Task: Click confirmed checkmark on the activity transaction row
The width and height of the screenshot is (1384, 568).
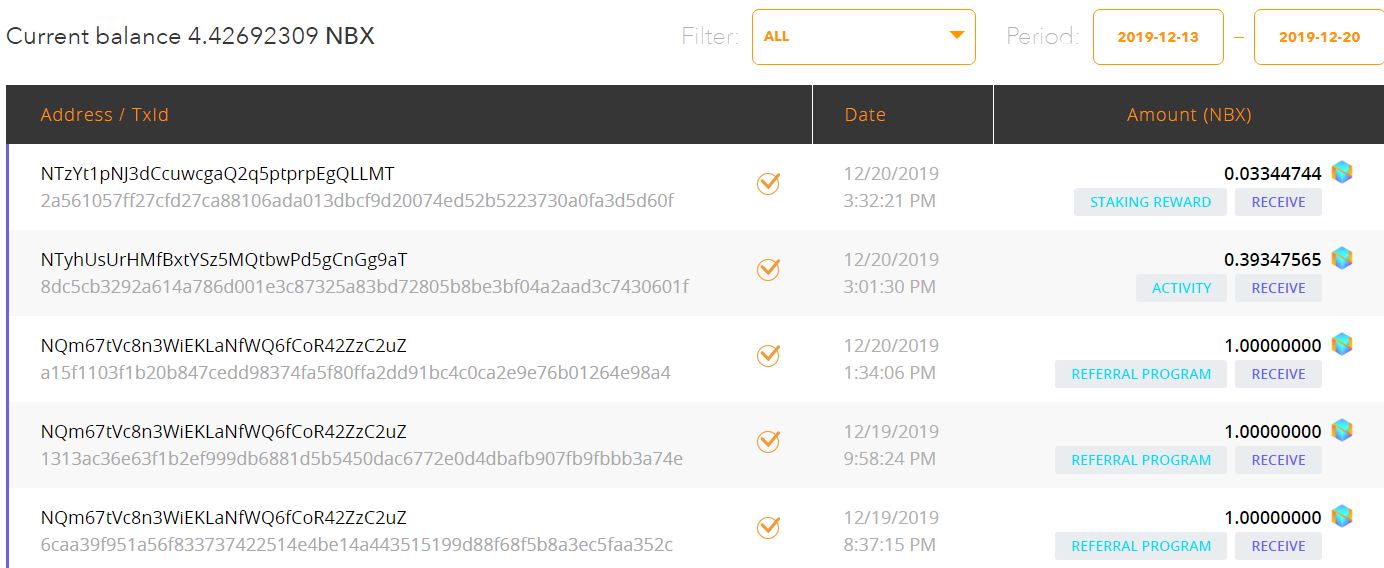Action: [768, 269]
